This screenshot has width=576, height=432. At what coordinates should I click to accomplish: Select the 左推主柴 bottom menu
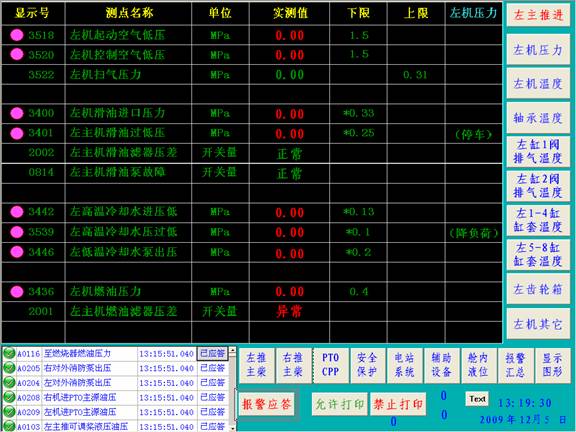[256, 365]
